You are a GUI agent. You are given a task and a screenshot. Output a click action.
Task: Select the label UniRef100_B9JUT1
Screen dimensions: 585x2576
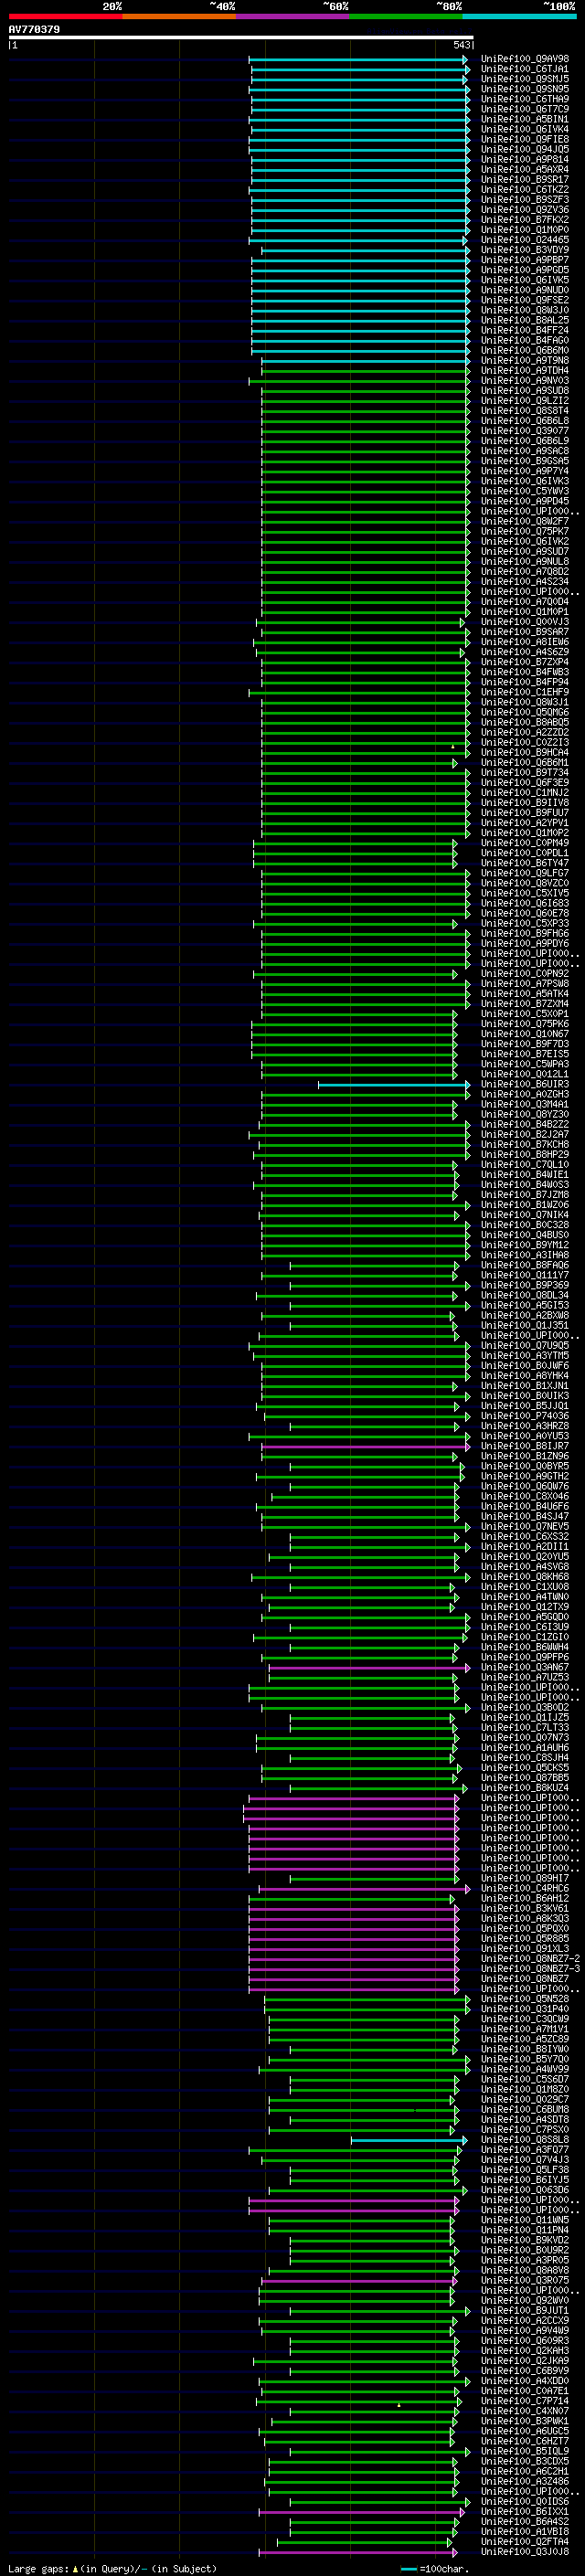click(524, 2310)
